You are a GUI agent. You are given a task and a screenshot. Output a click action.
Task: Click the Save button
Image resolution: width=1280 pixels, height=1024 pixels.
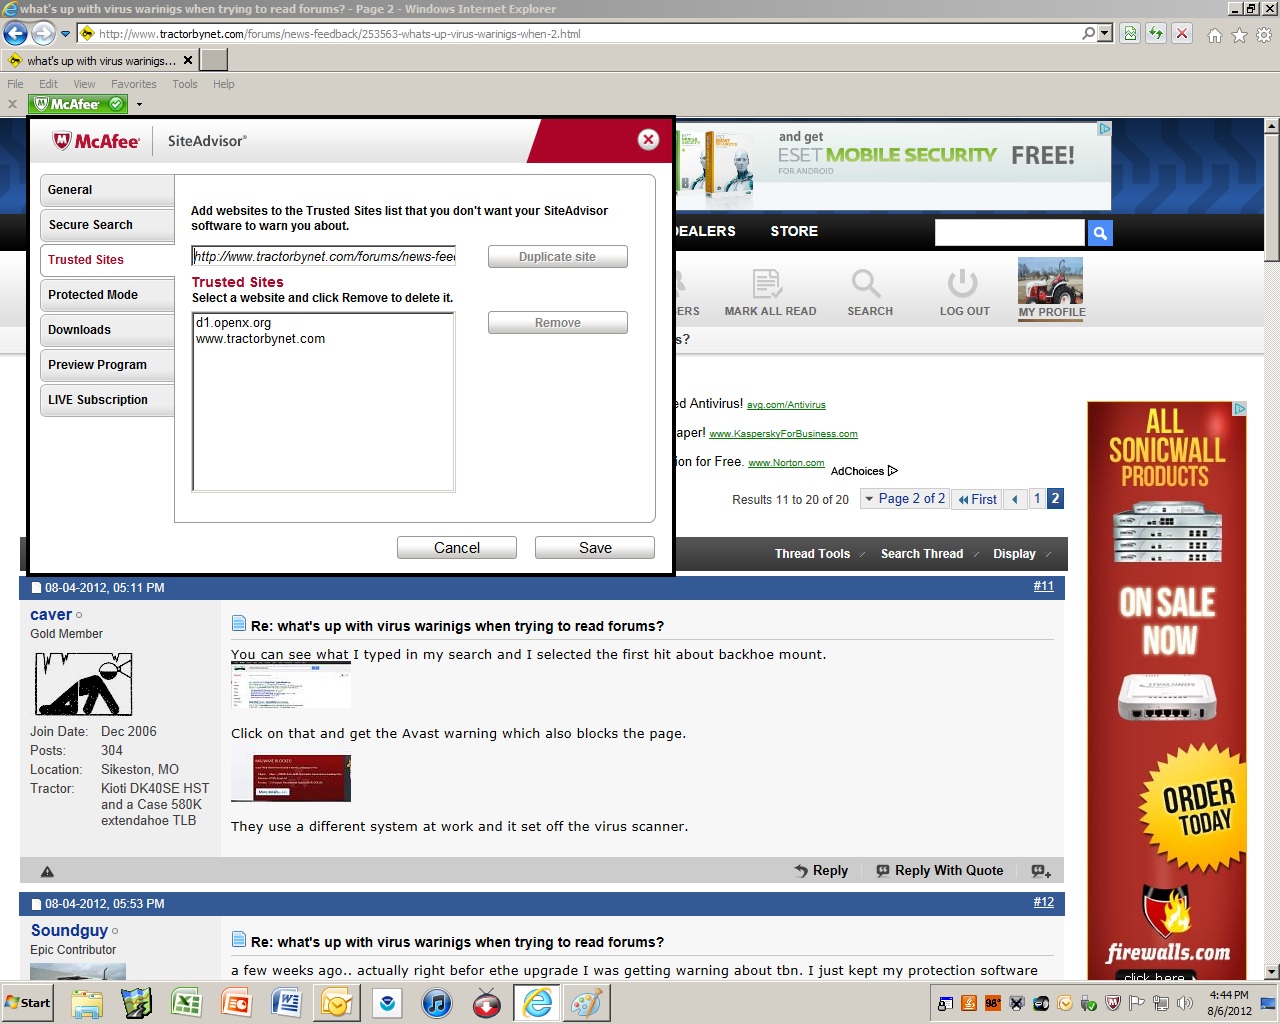[595, 548]
